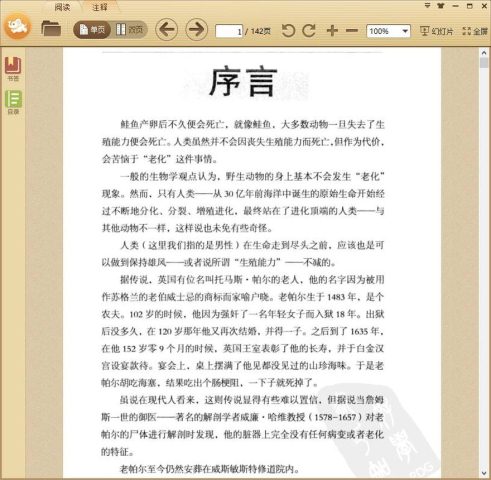The height and width of the screenshot is (480, 491).
Task: Zoom in with the plus icon
Action: pyautogui.click(x=332, y=31)
